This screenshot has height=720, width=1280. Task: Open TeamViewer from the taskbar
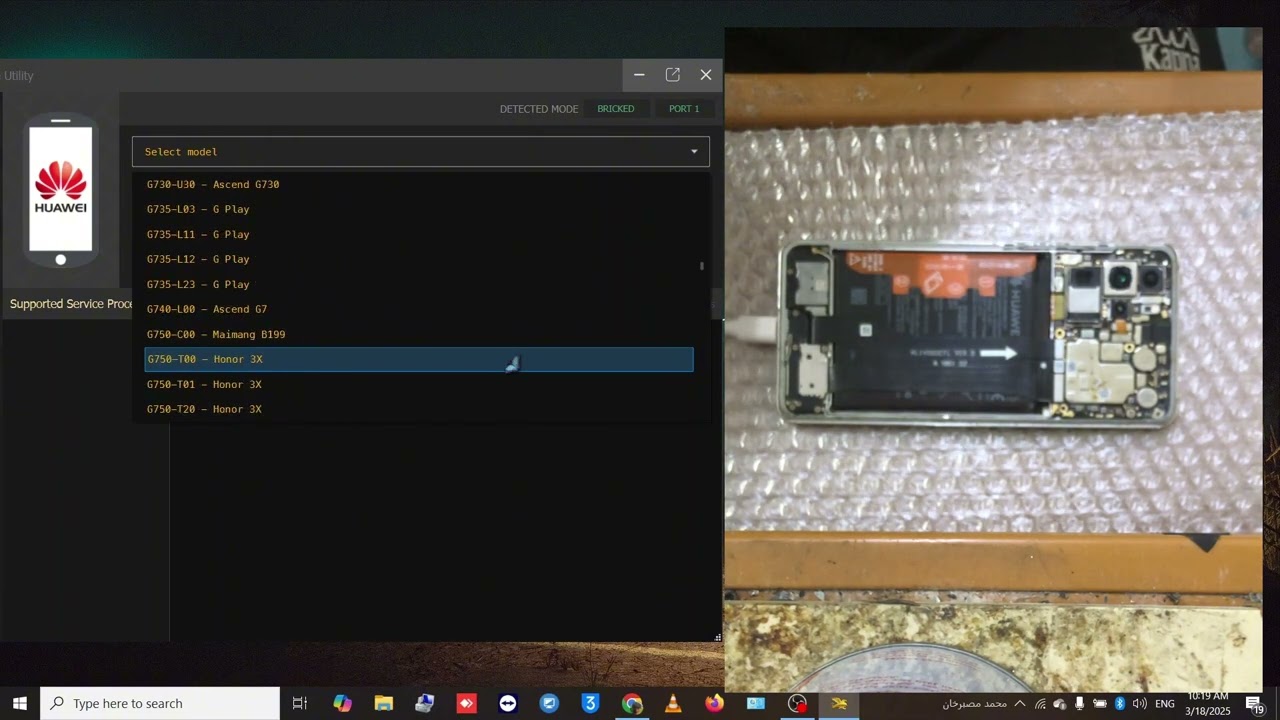(x=508, y=703)
